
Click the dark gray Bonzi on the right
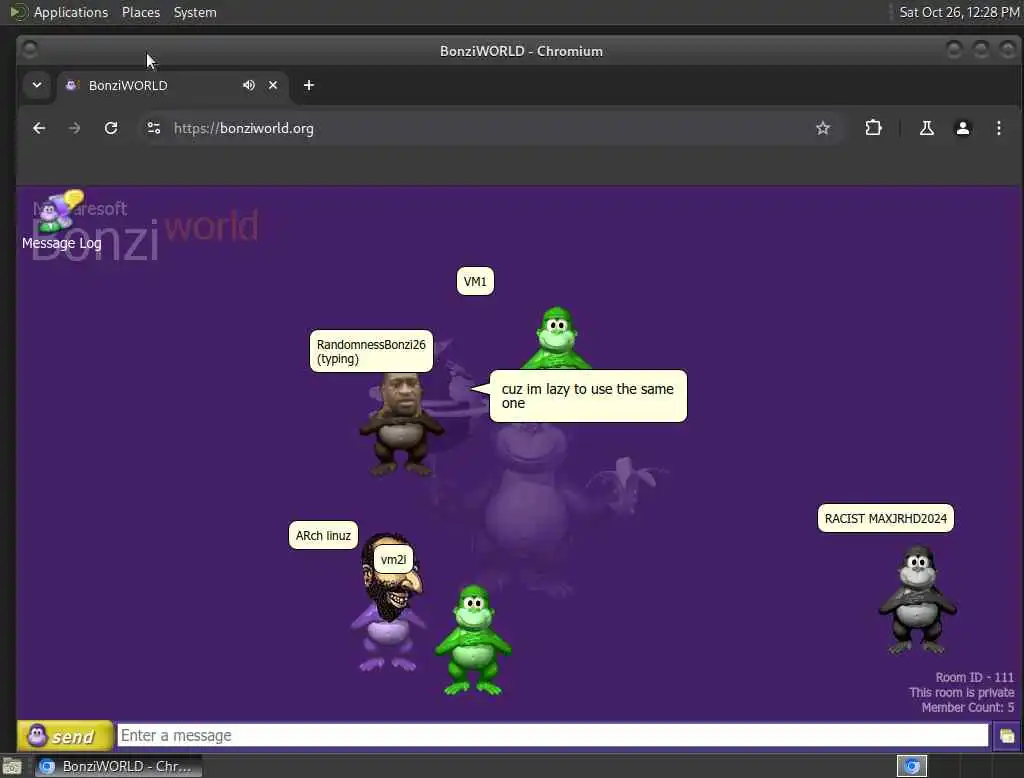click(918, 600)
